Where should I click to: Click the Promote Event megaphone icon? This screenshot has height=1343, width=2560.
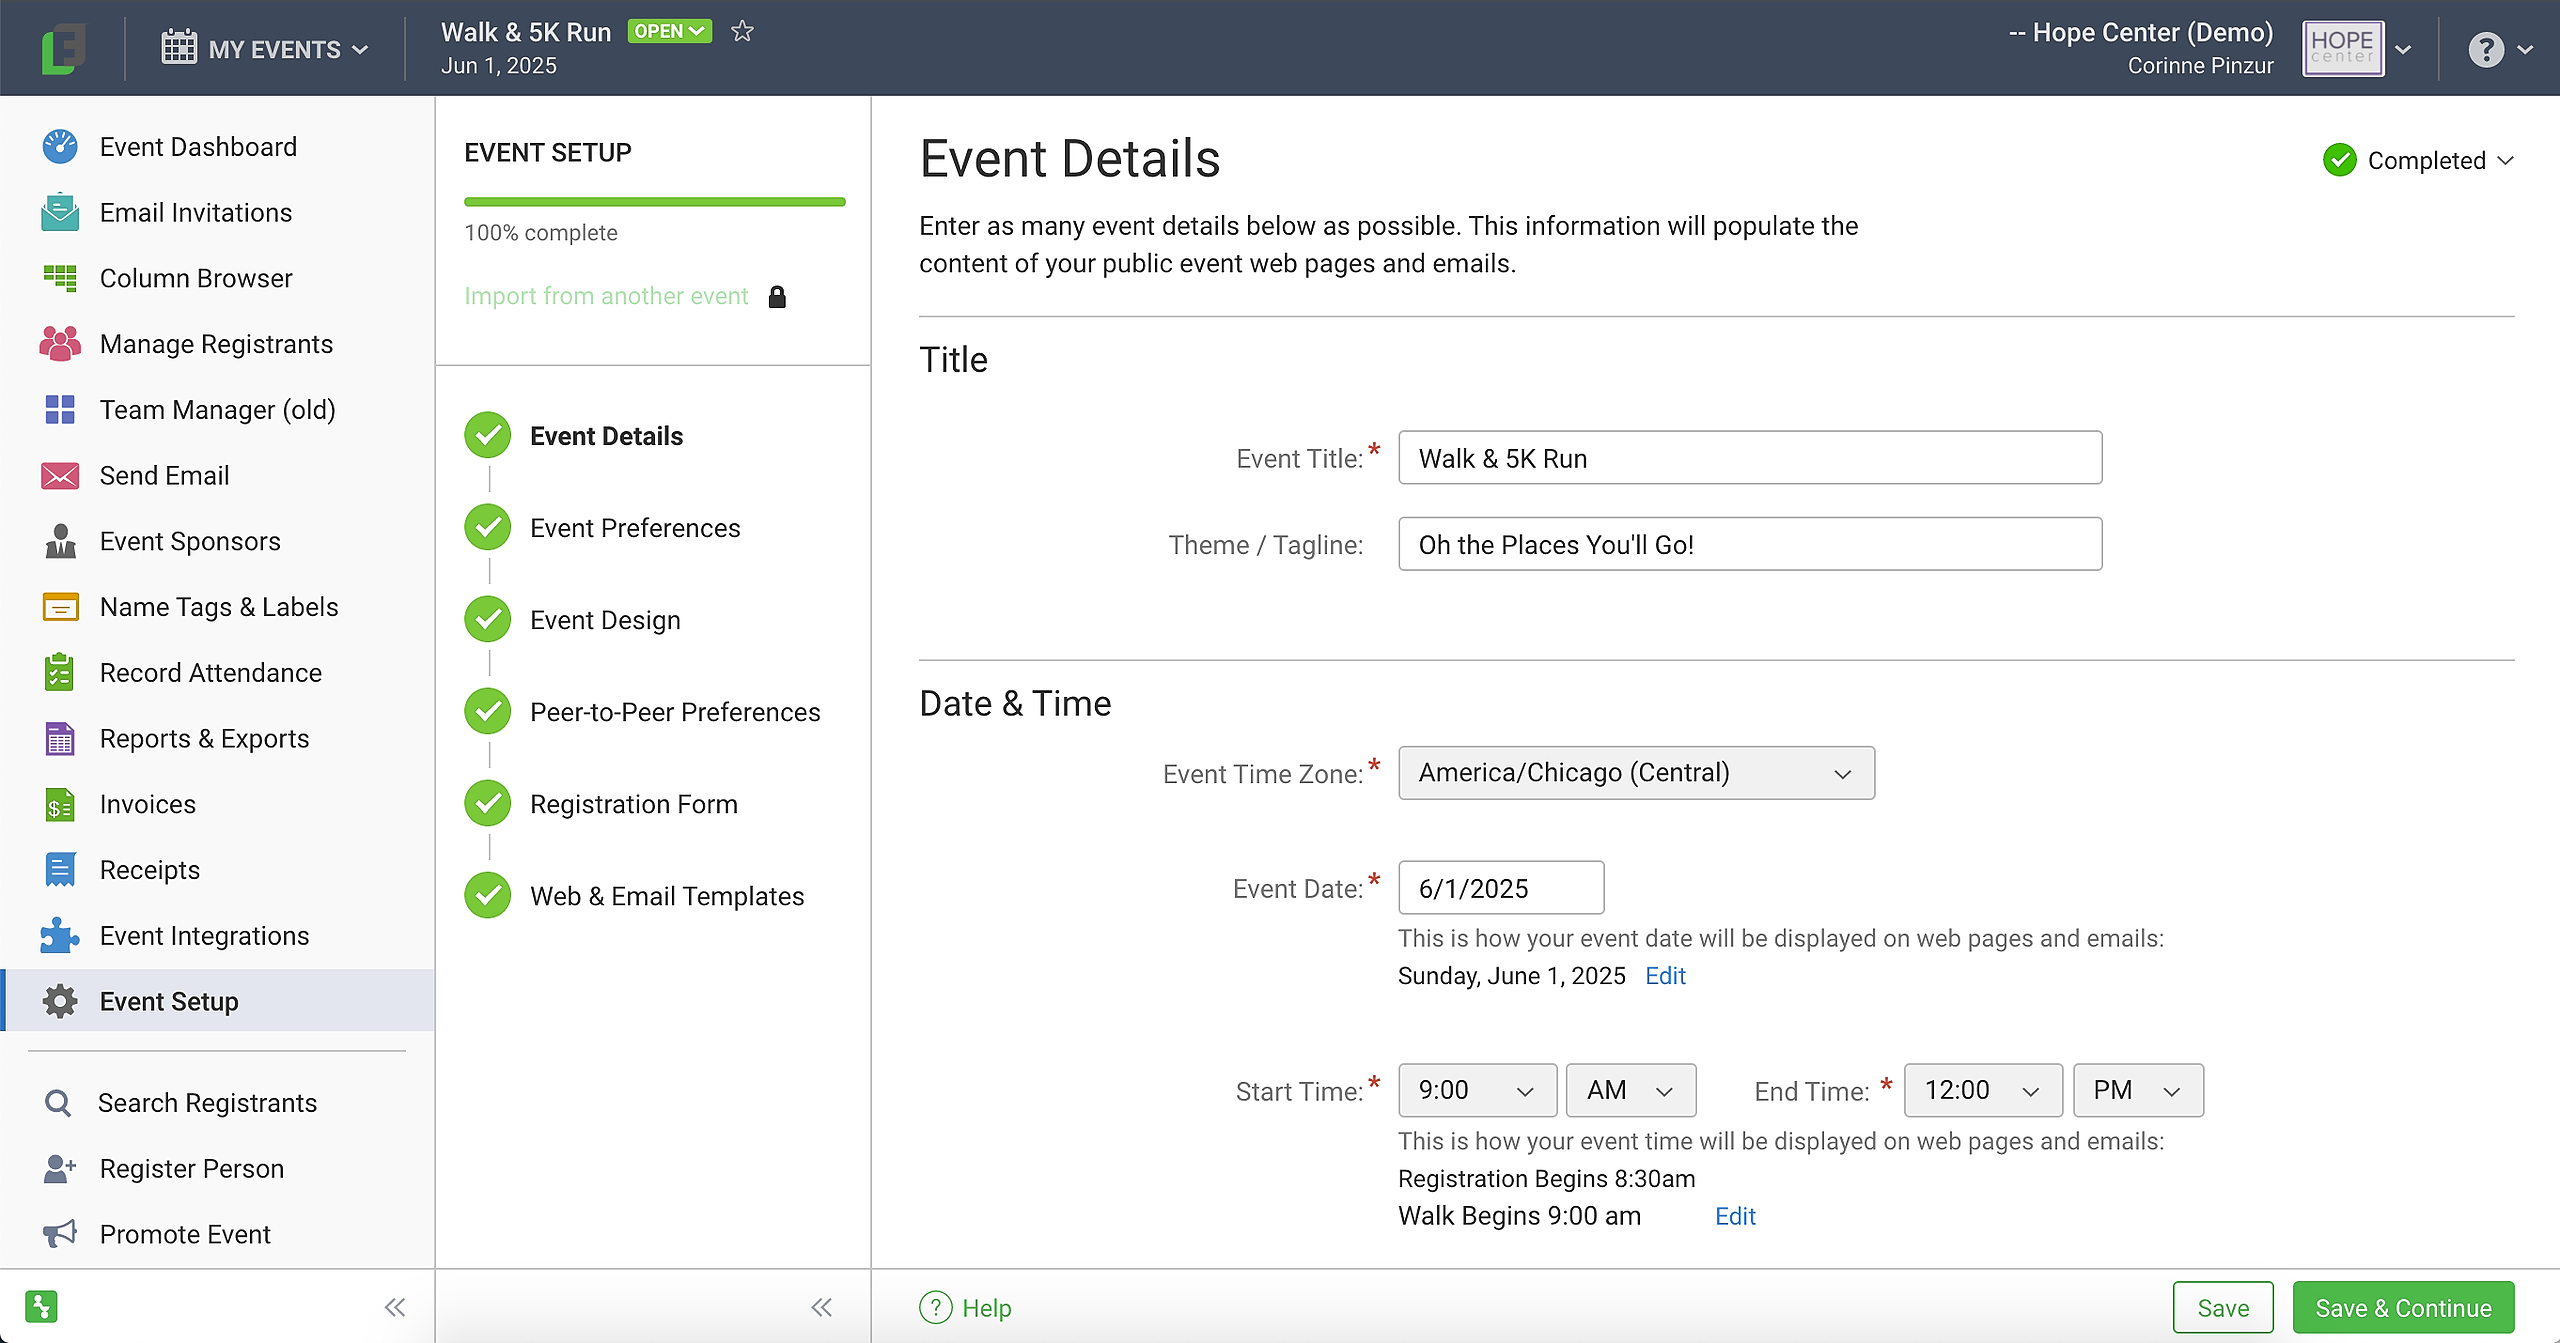[x=60, y=1234]
